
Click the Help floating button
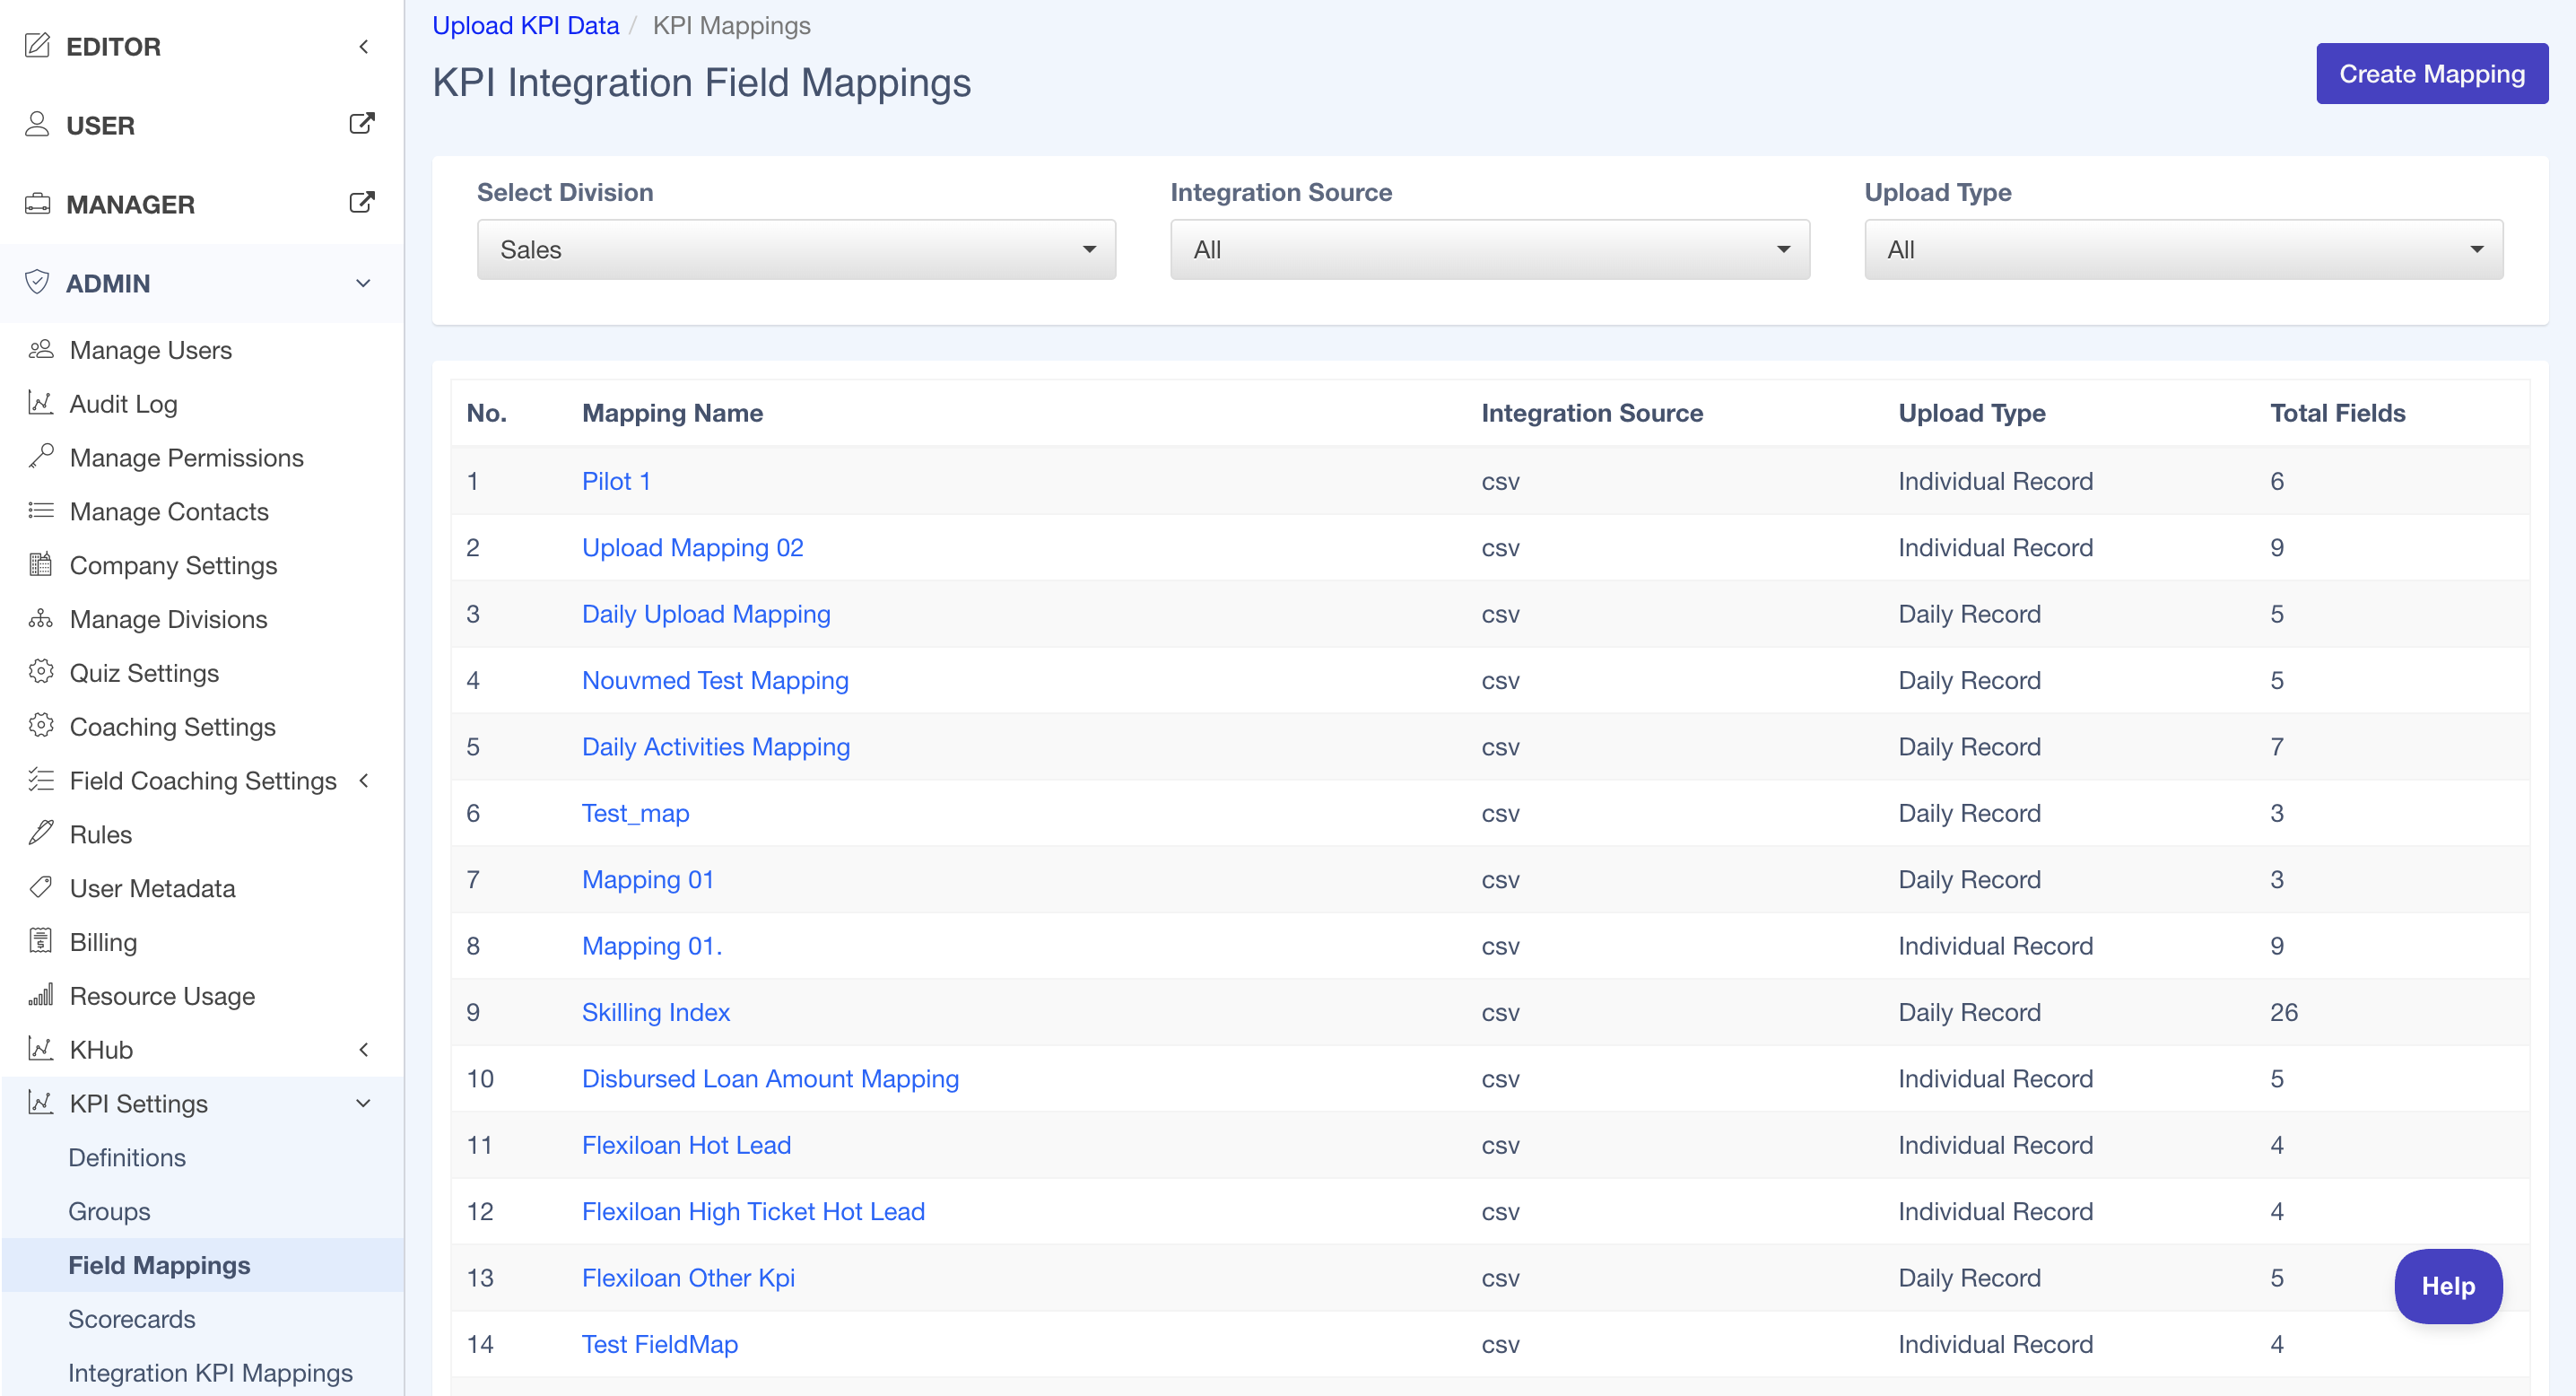[x=2447, y=1286]
